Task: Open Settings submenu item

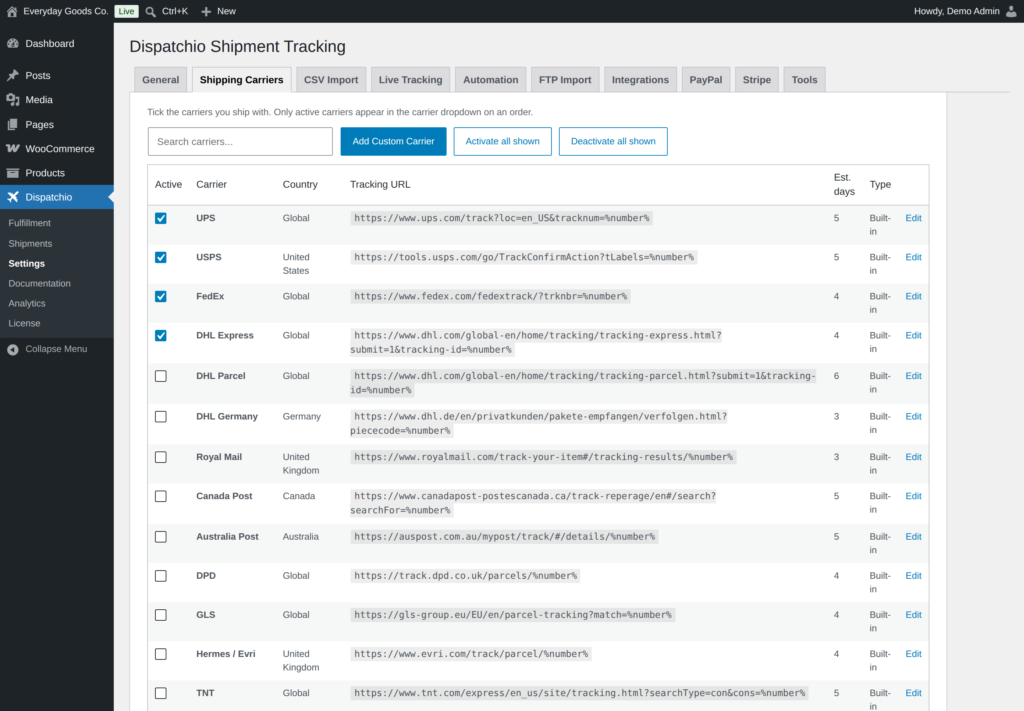Action: coord(27,264)
